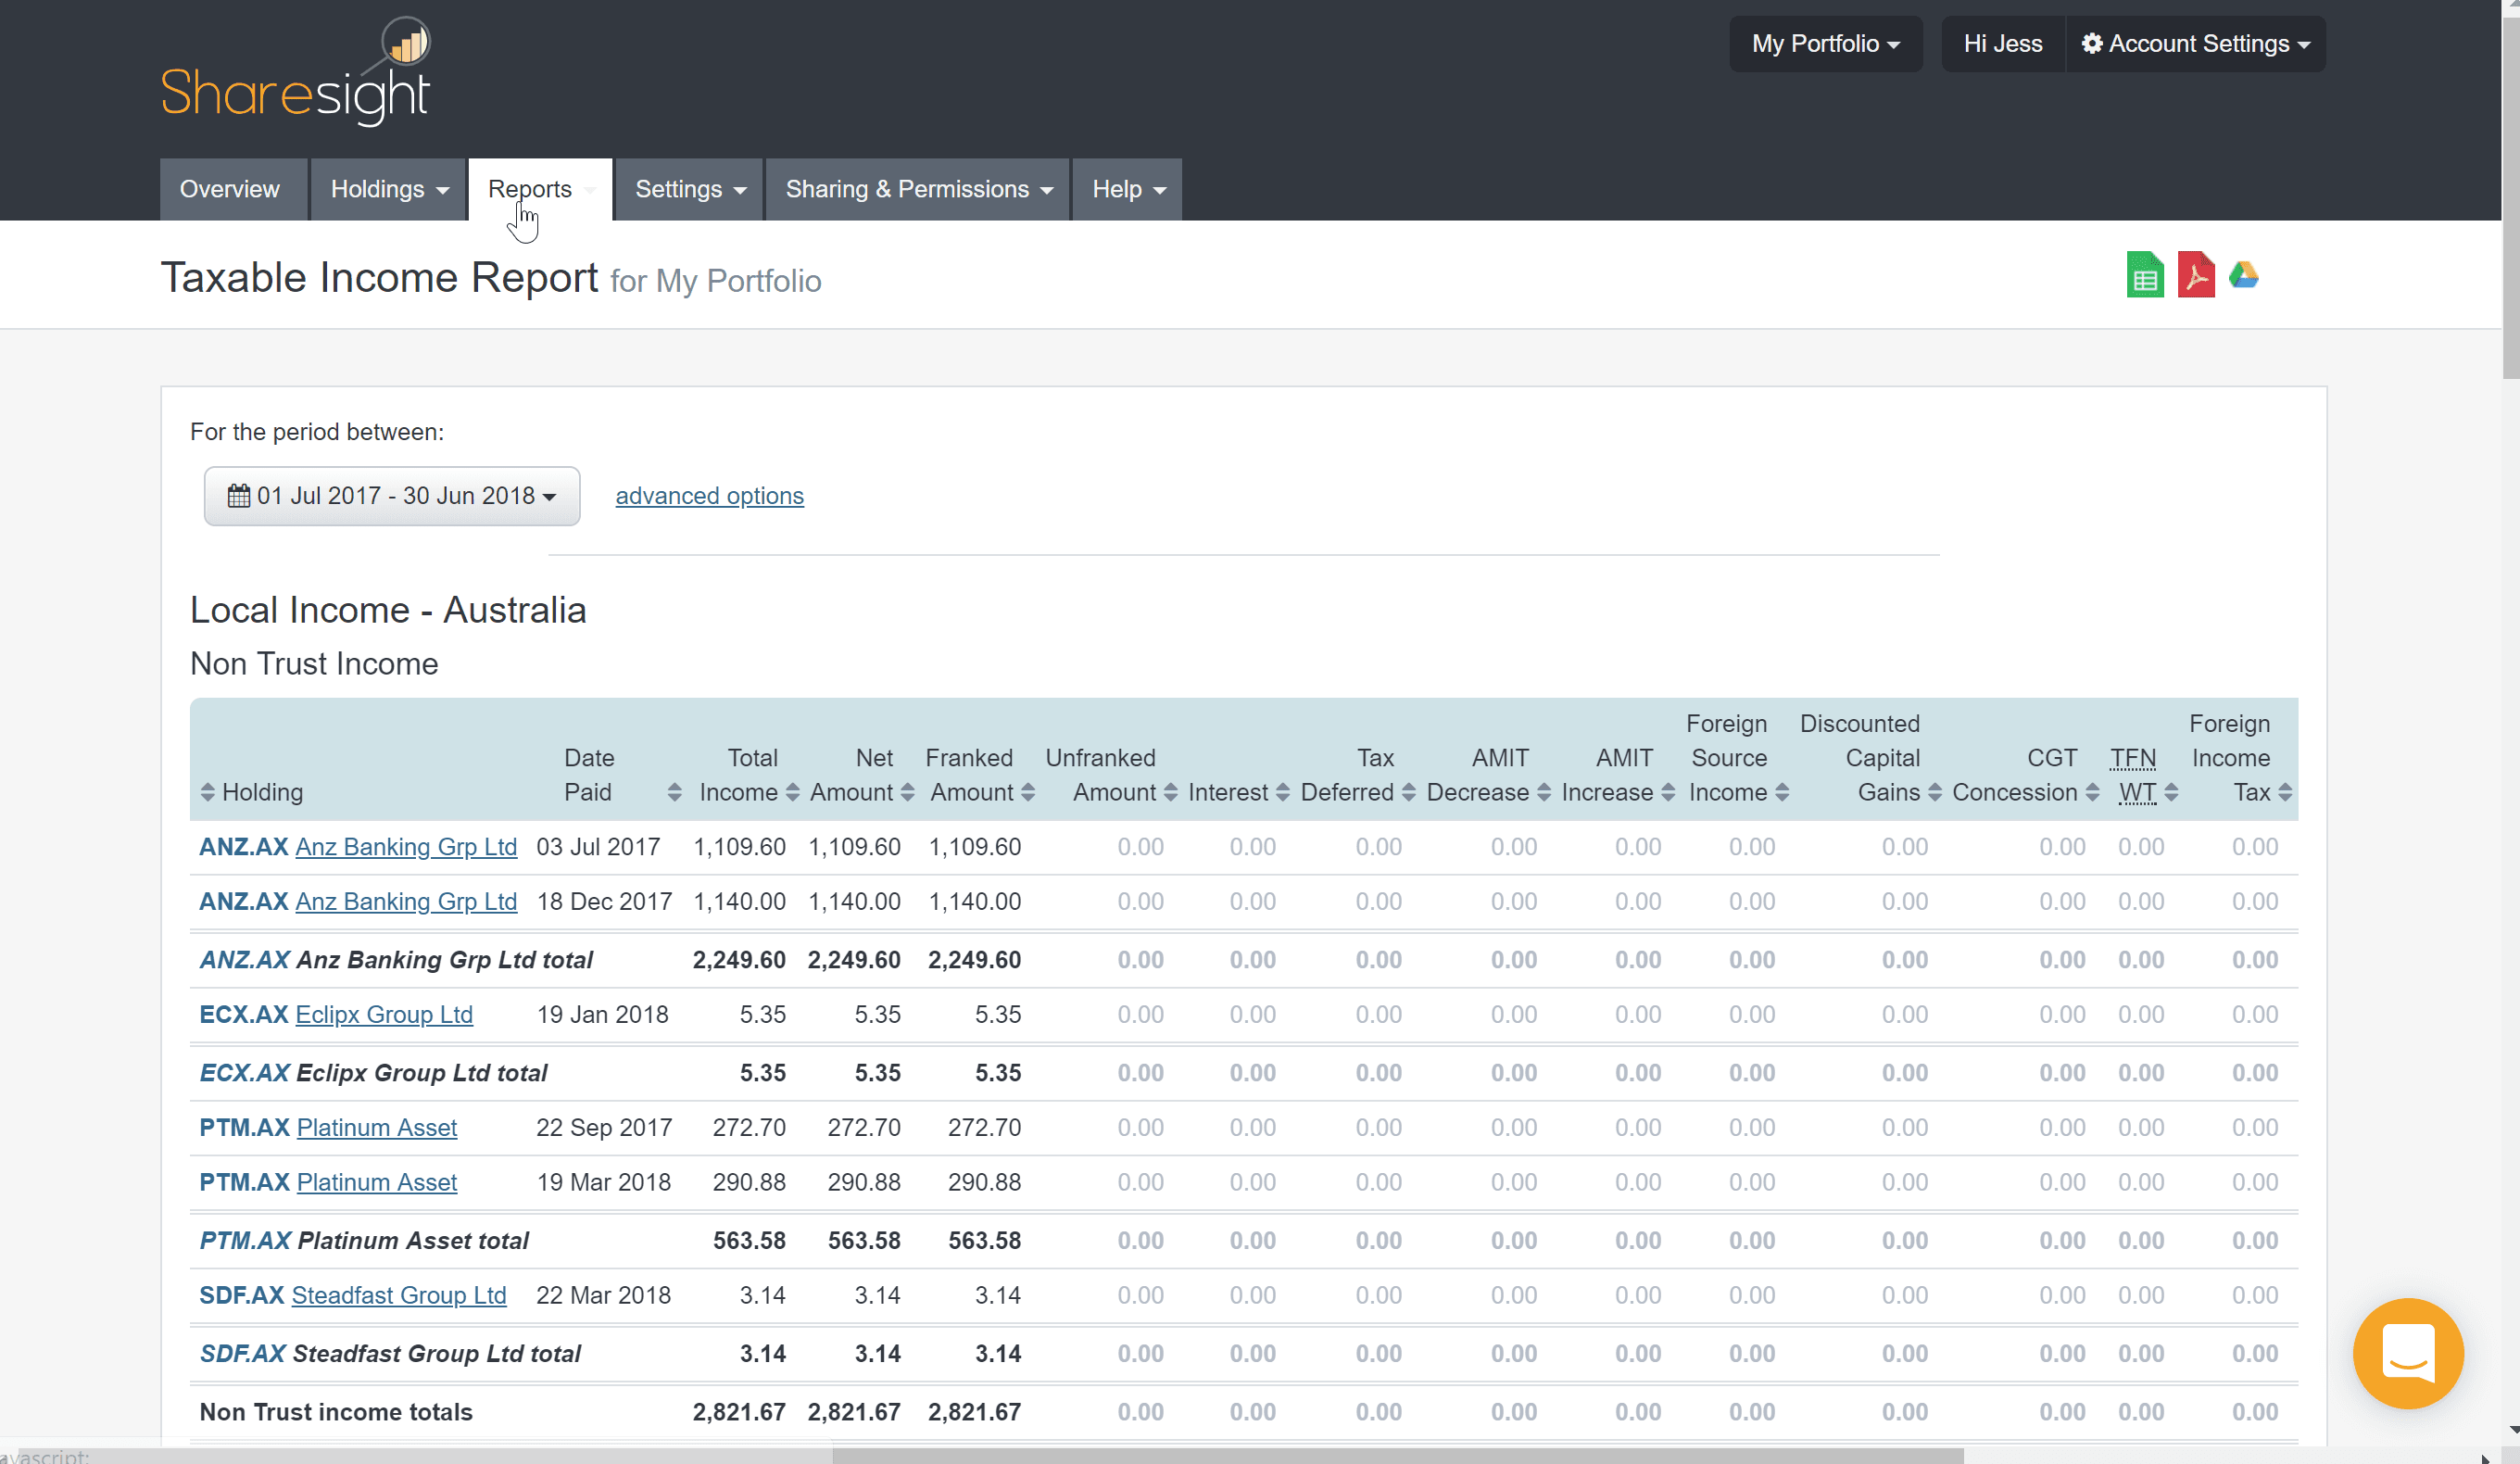Click Non Trust income totals 2,821.67 Total Income
Screen dimensions: 2520x1464
click(739, 1412)
